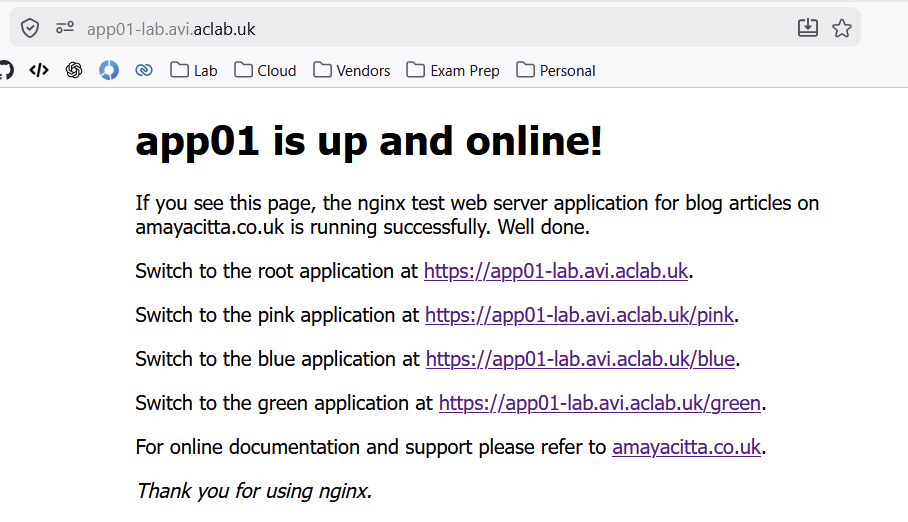Image resolution: width=908 pixels, height=522 pixels.
Task: Switch to the green application link
Action: [600, 403]
